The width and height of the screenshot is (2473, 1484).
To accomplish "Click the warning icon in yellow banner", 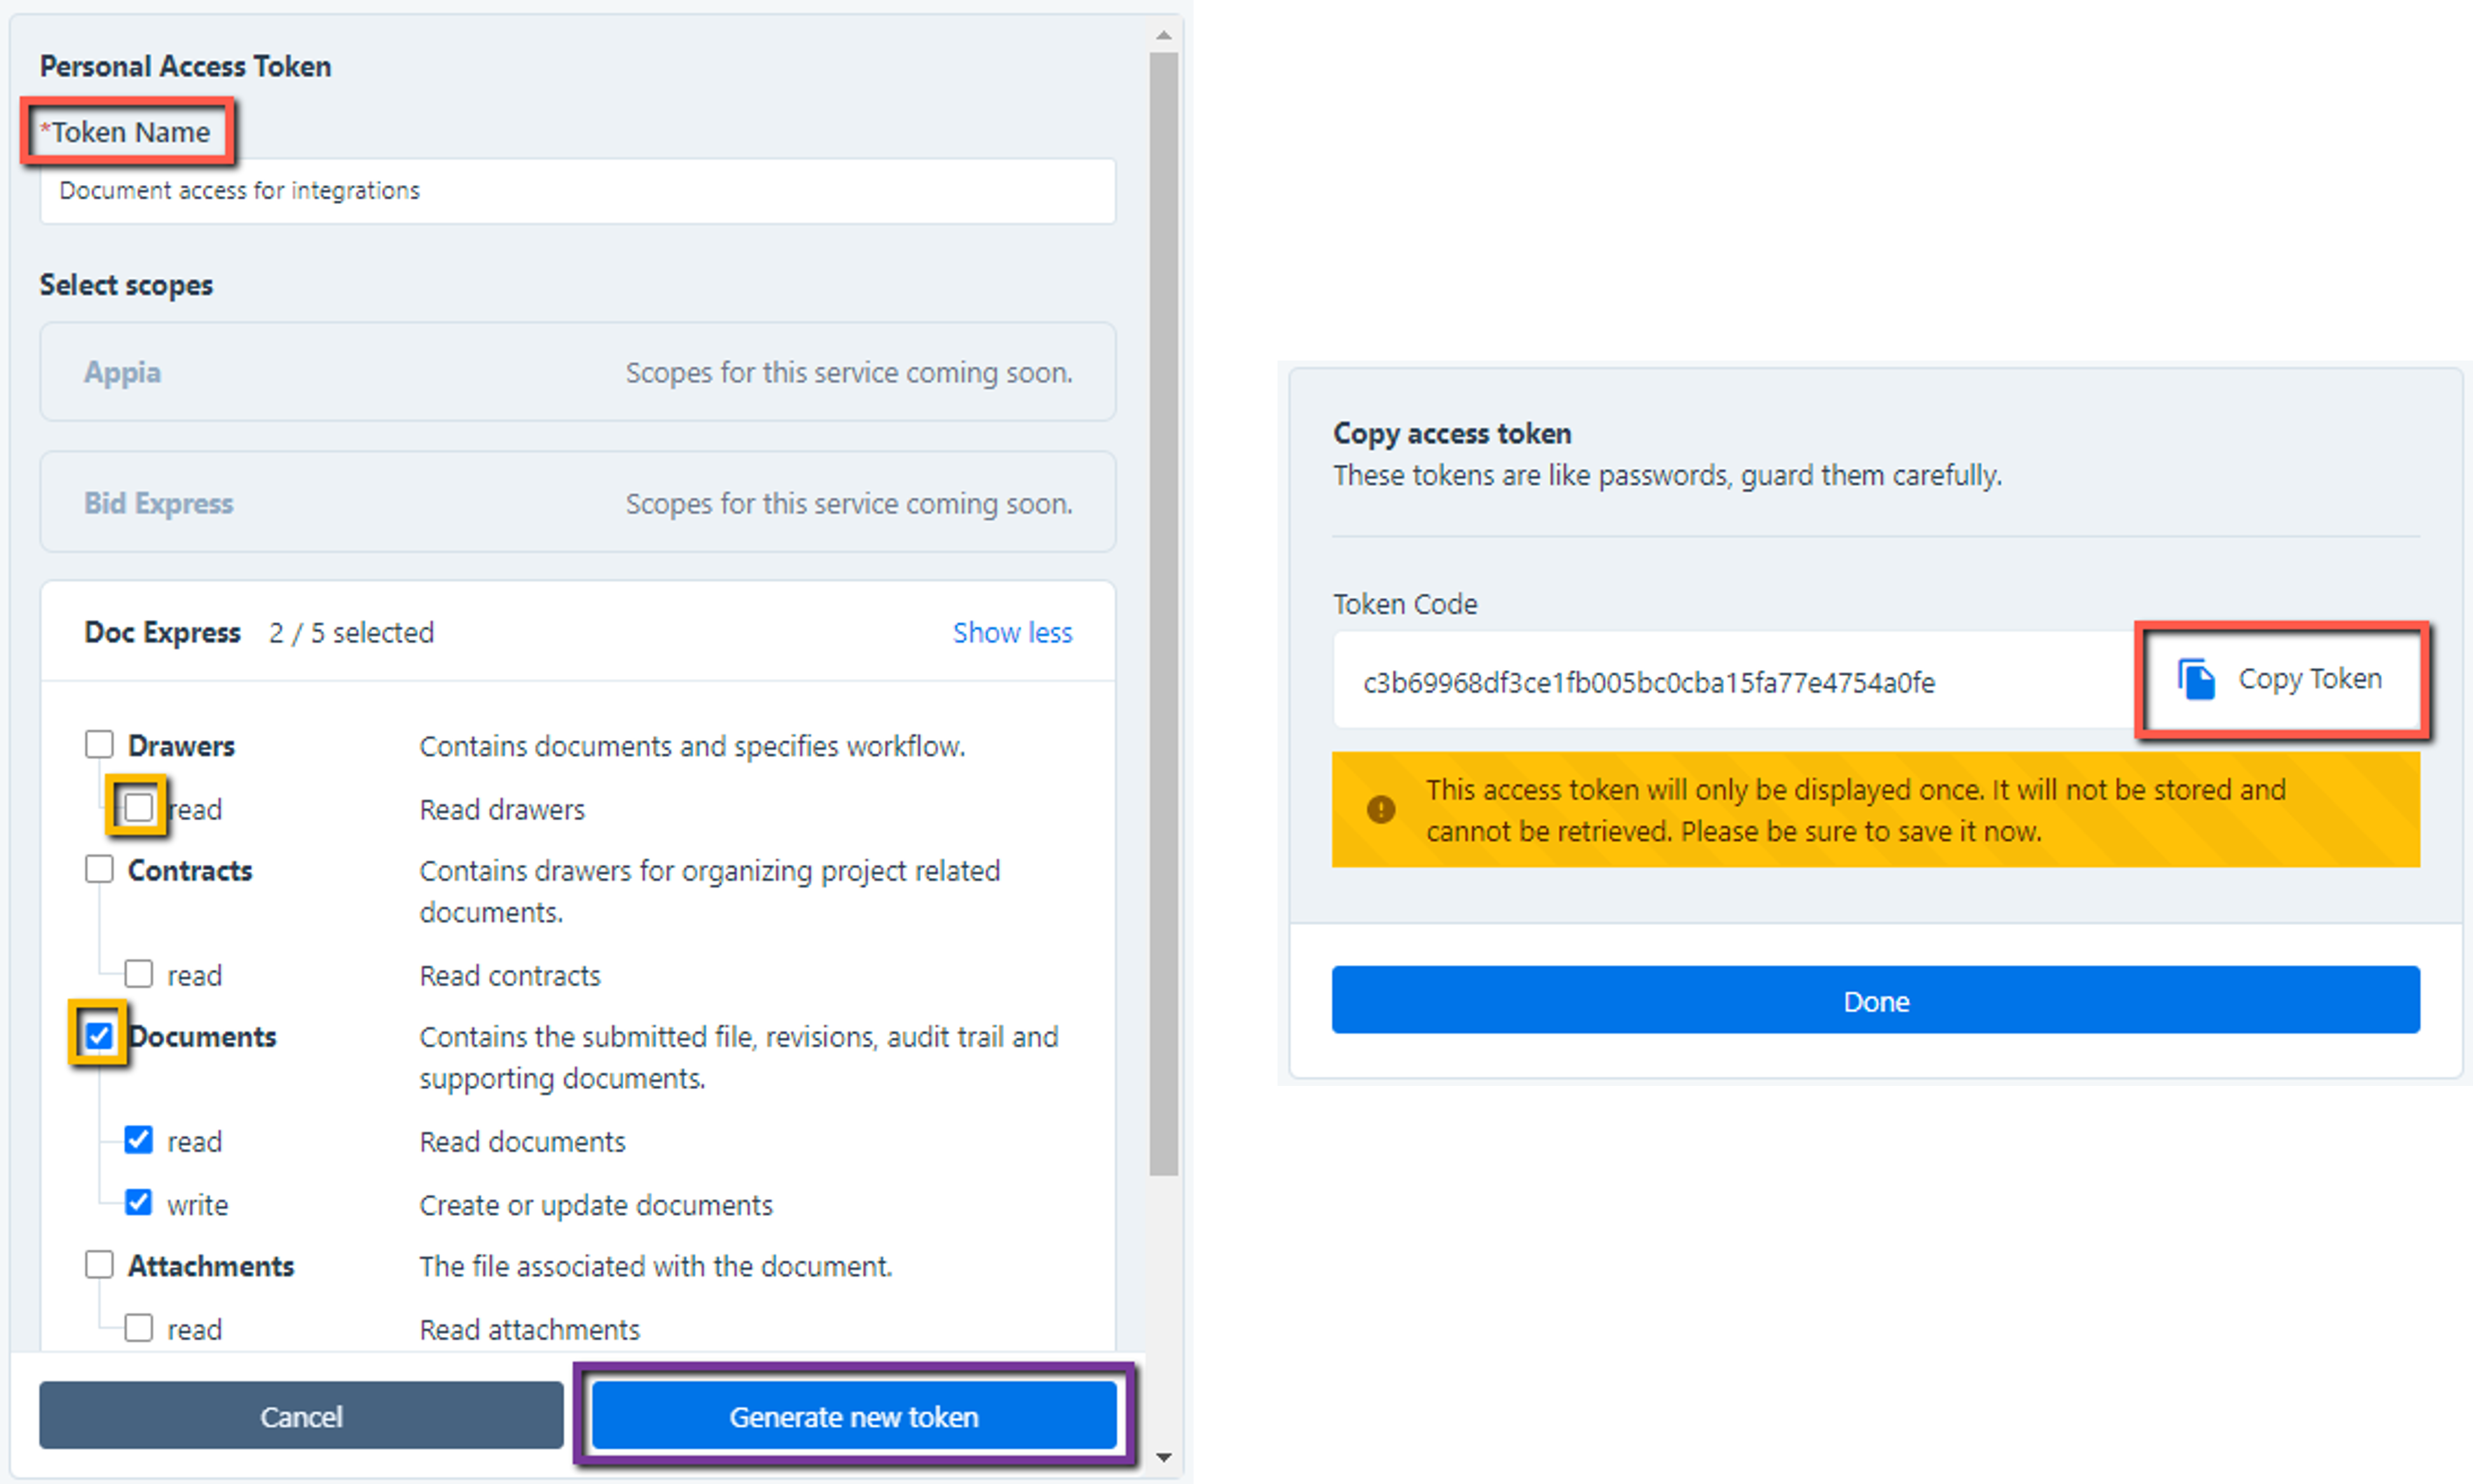I will click(1381, 809).
